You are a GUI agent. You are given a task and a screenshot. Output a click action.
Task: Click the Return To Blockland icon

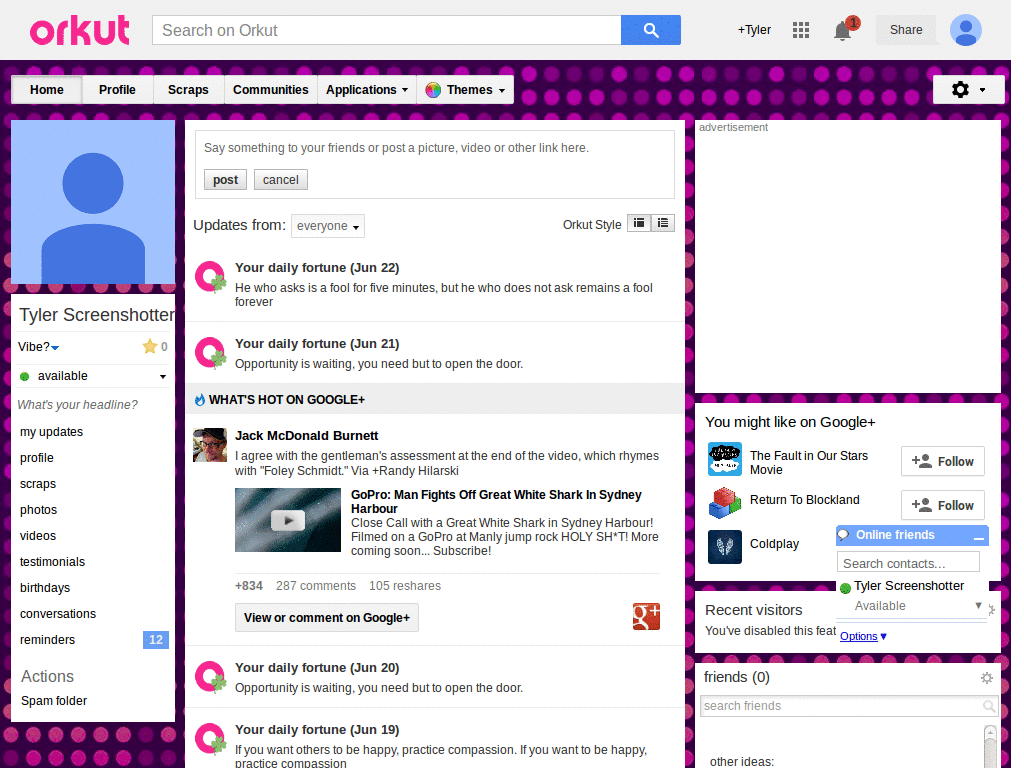tap(725, 503)
